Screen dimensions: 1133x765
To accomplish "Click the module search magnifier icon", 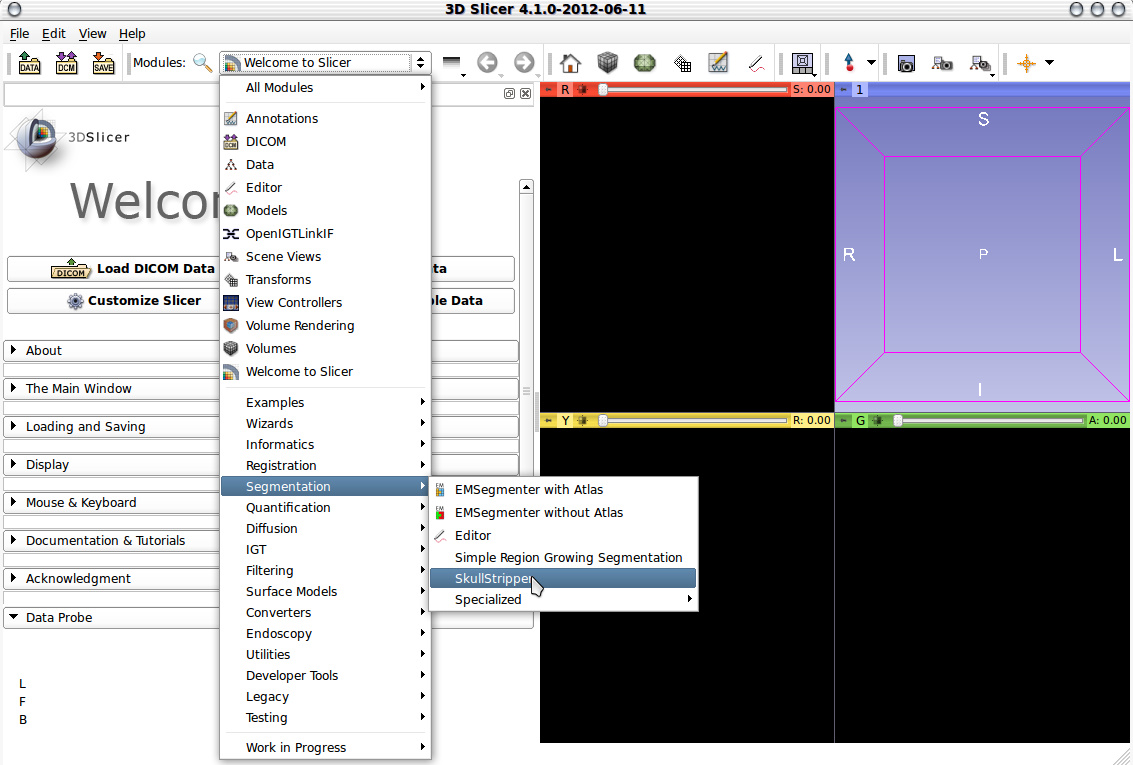I will coord(203,63).
